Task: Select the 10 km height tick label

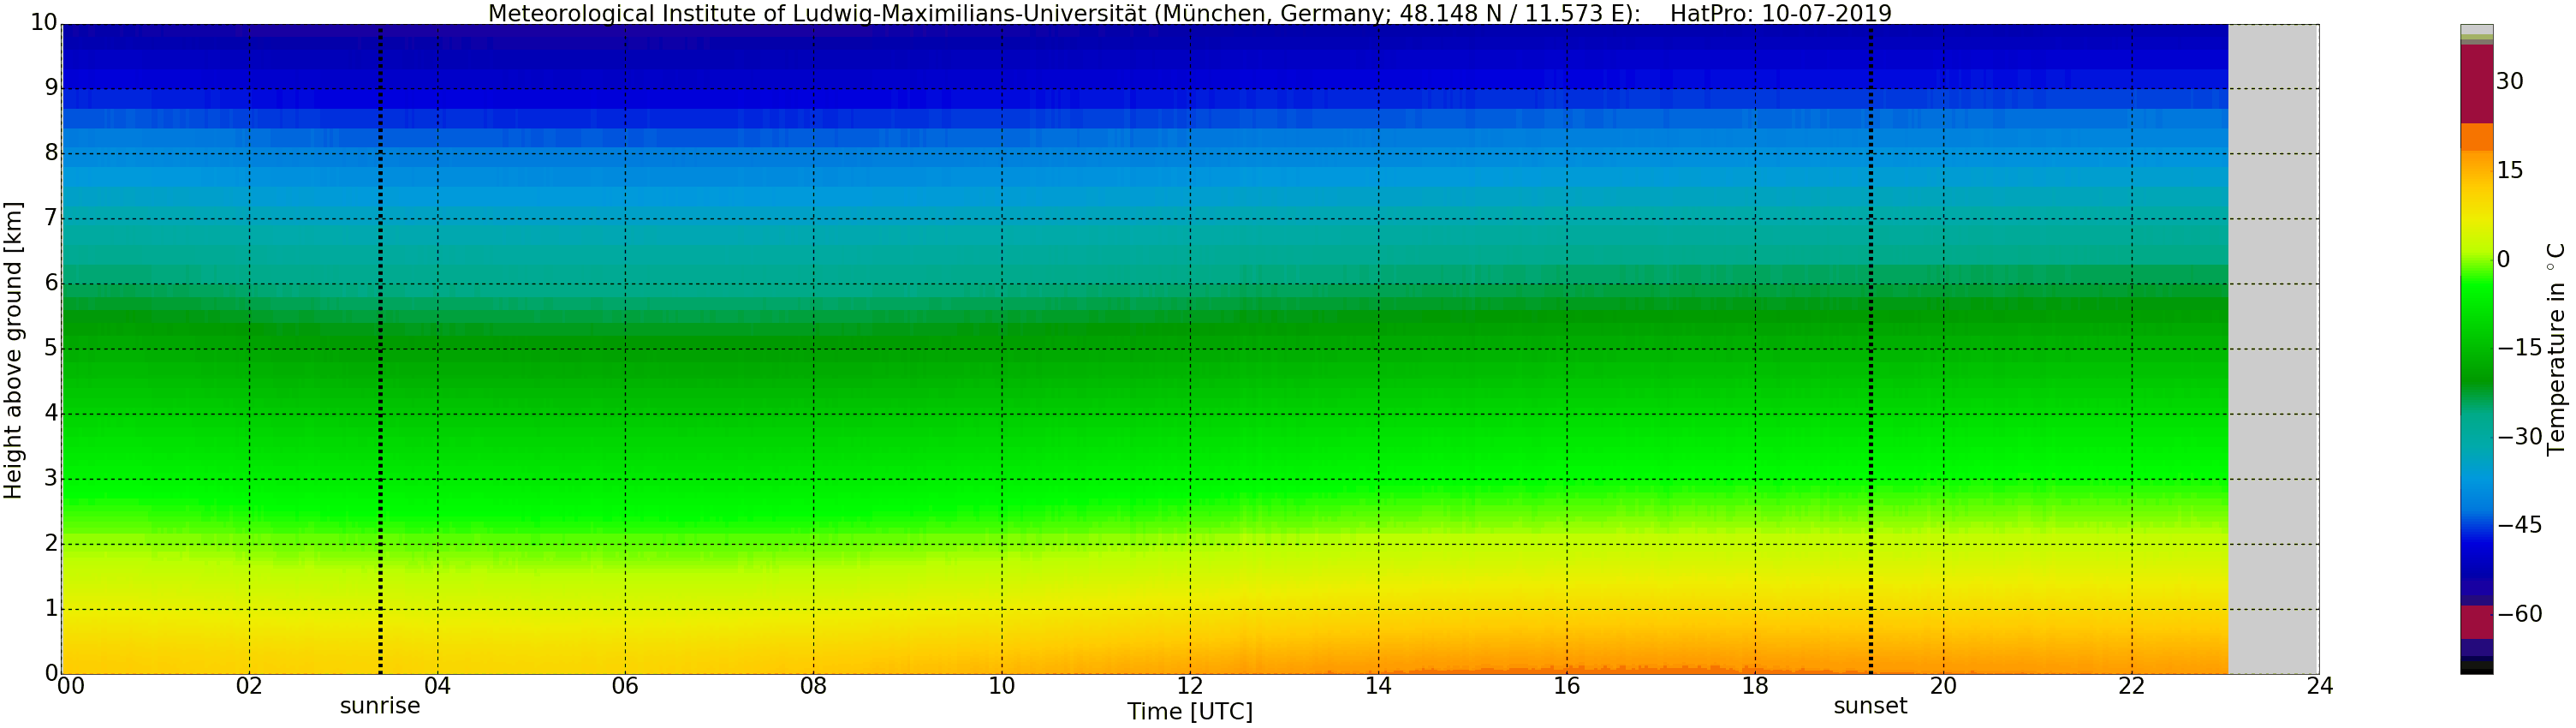Action: [44, 22]
